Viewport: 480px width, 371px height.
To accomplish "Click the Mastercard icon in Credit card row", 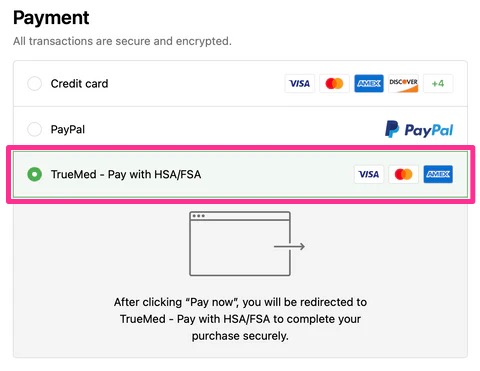I will coord(334,83).
